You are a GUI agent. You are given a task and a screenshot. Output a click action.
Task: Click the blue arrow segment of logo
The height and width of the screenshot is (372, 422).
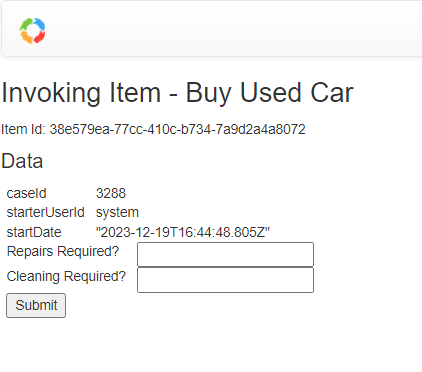40,24
